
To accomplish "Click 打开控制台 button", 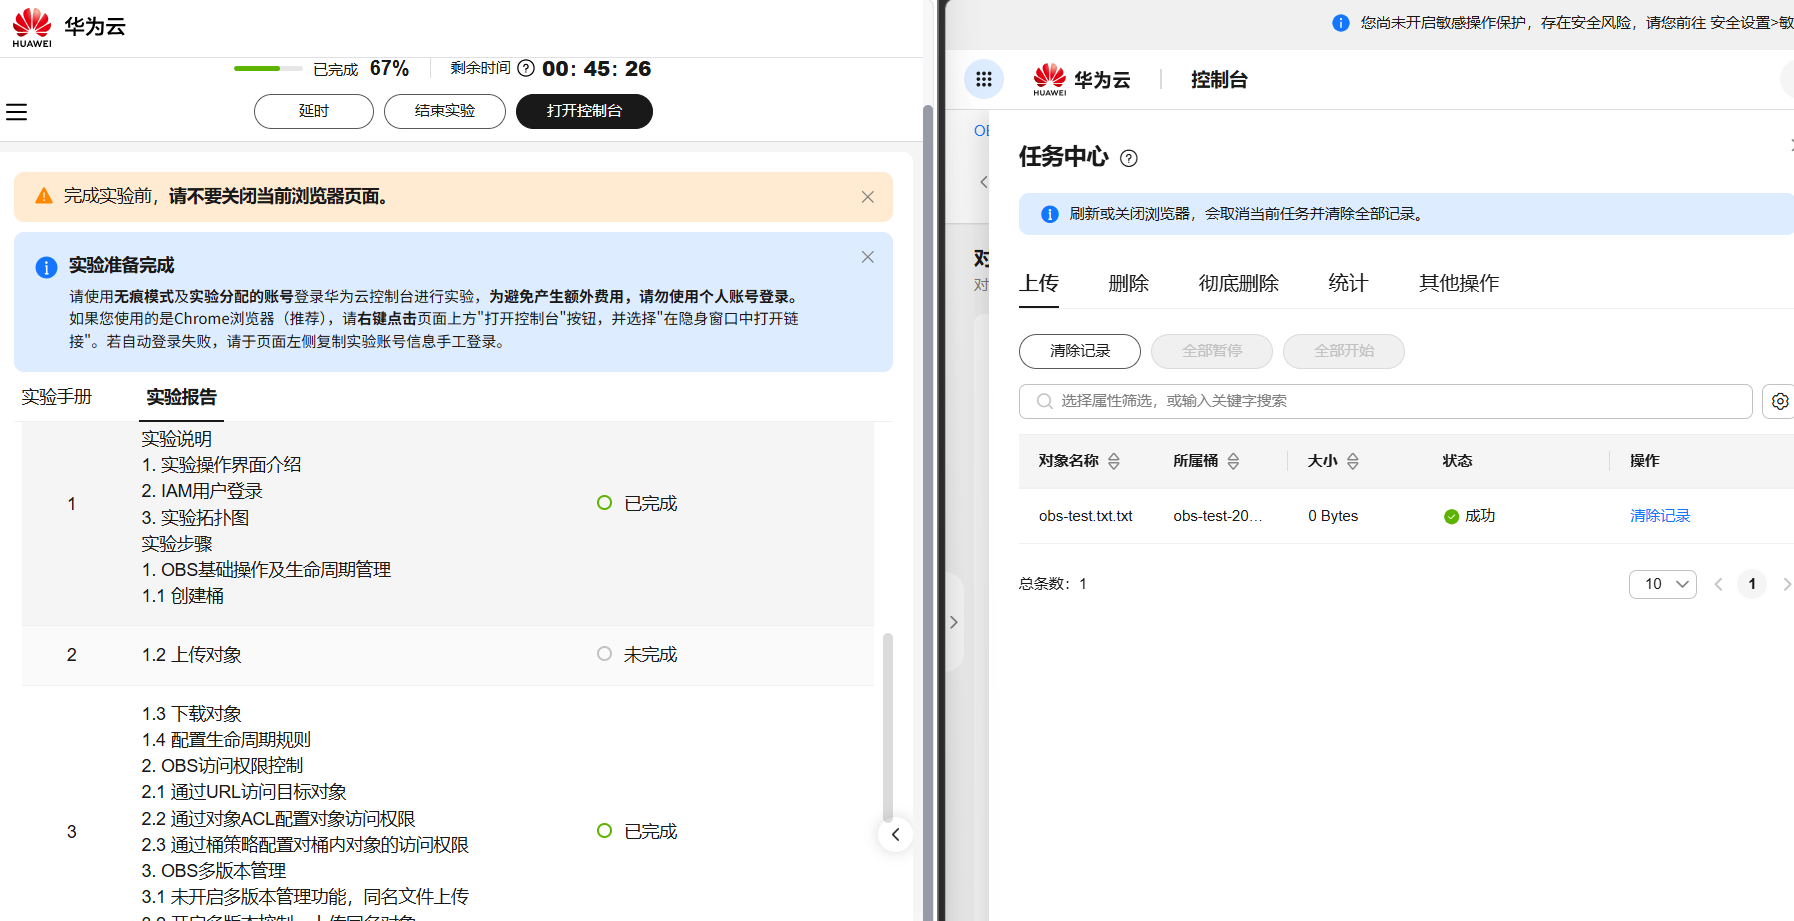I will coord(584,111).
